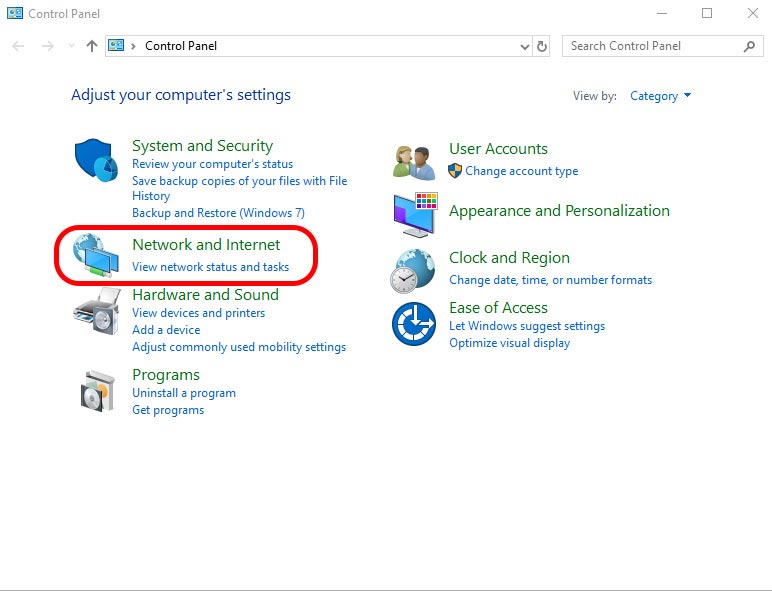Click the Appearance and Personalization monitor icon
This screenshot has height=591, width=772.
pyautogui.click(x=416, y=215)
